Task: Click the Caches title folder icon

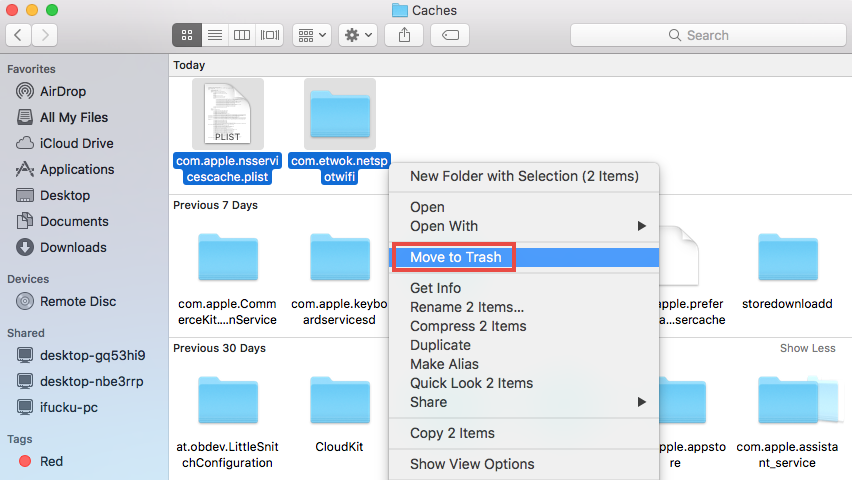Action: click(400, 10)
